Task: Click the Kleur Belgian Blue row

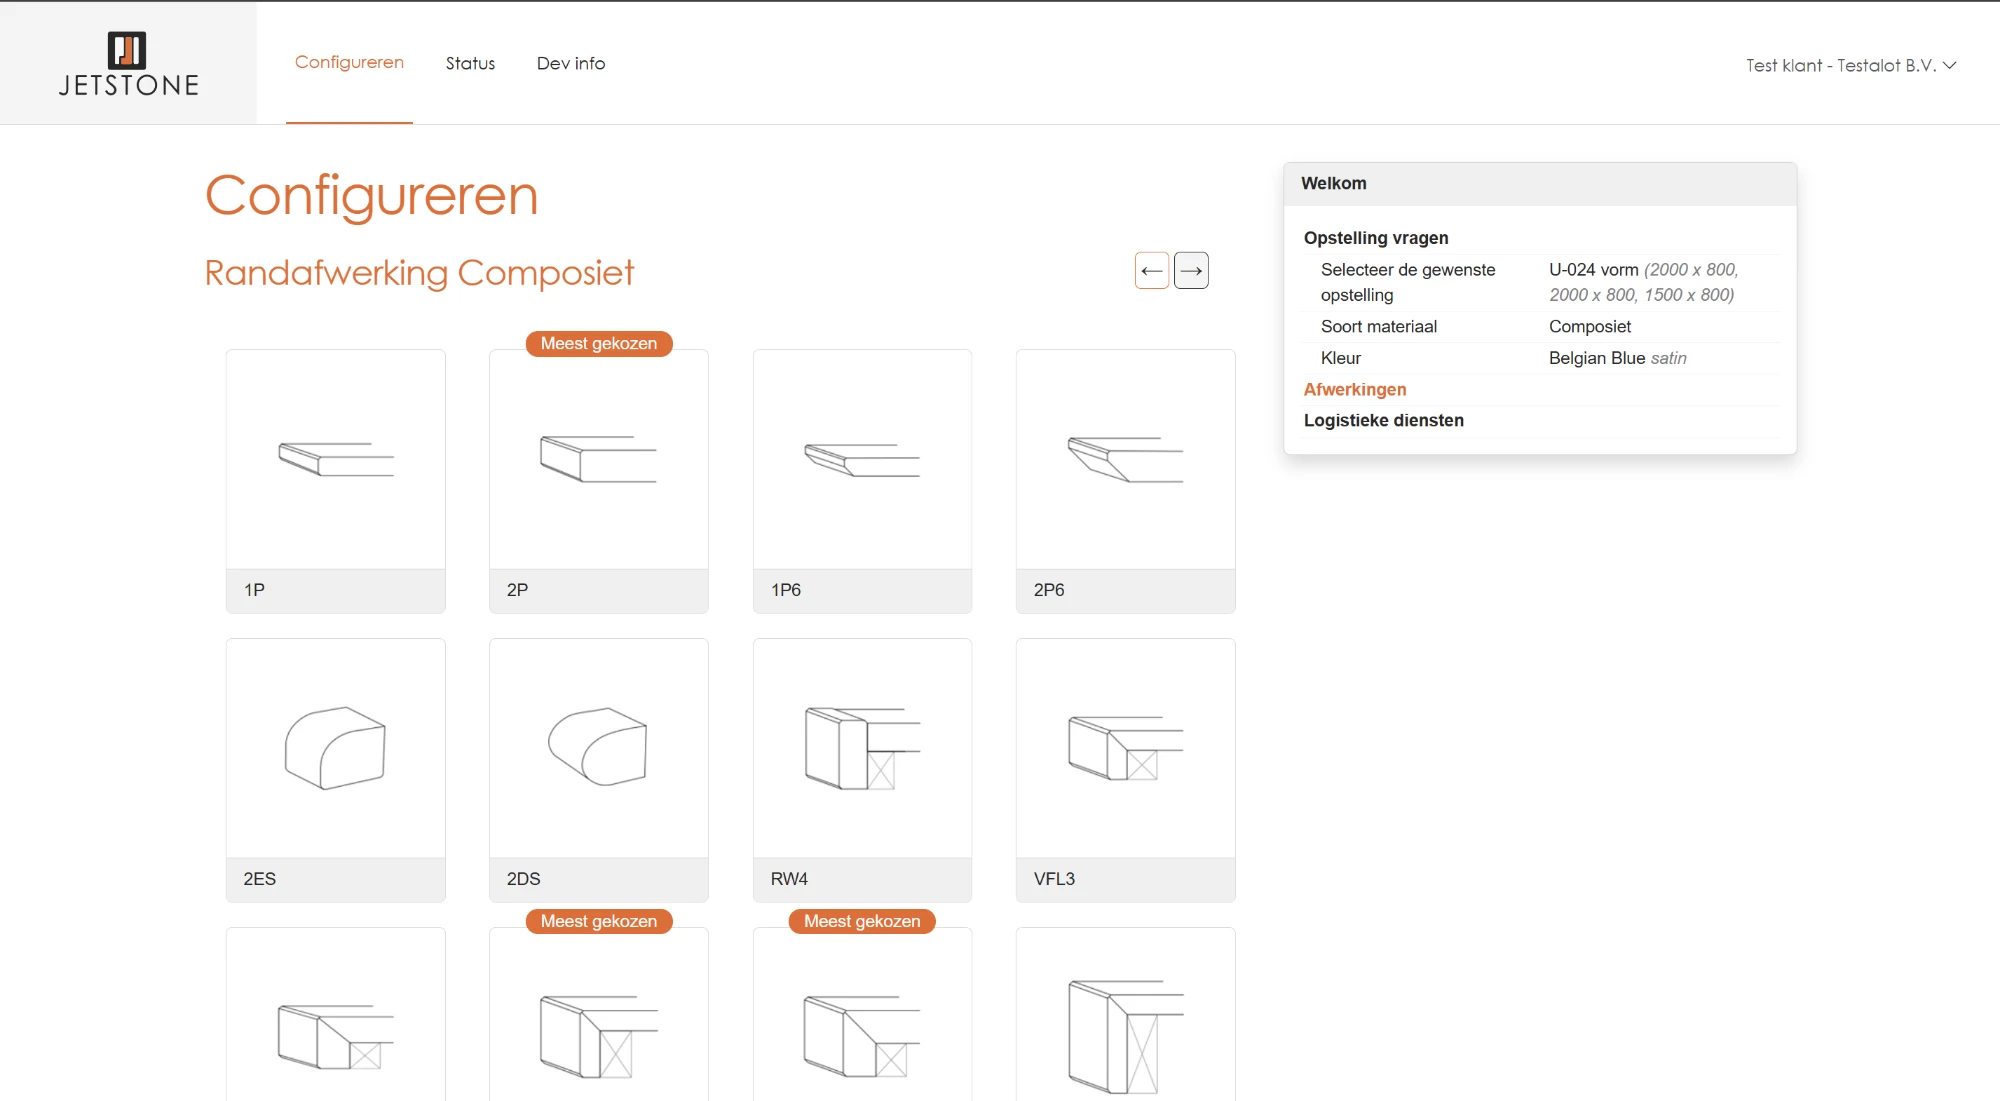Action: pos(1540,358)
